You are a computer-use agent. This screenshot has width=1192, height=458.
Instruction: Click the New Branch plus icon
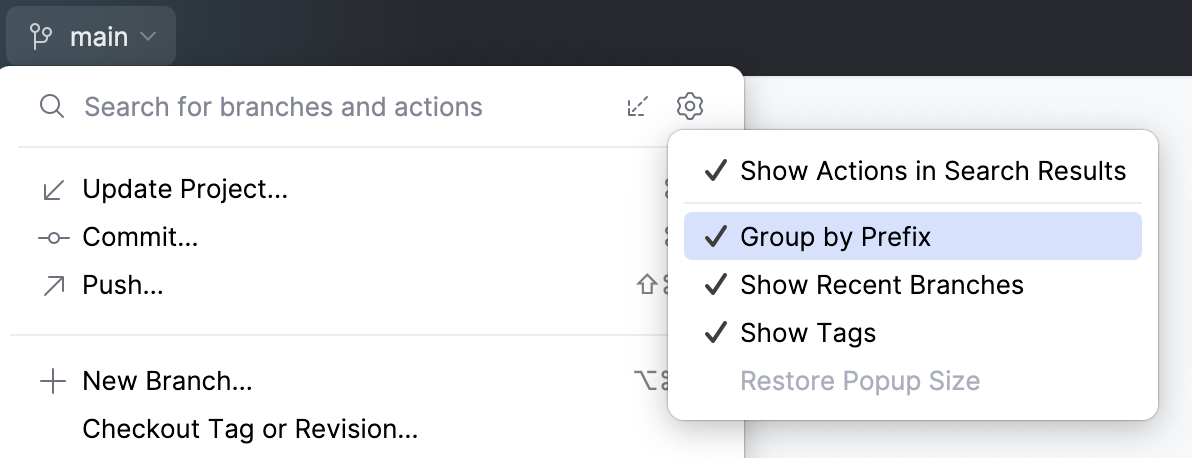[x=52, y=381]
